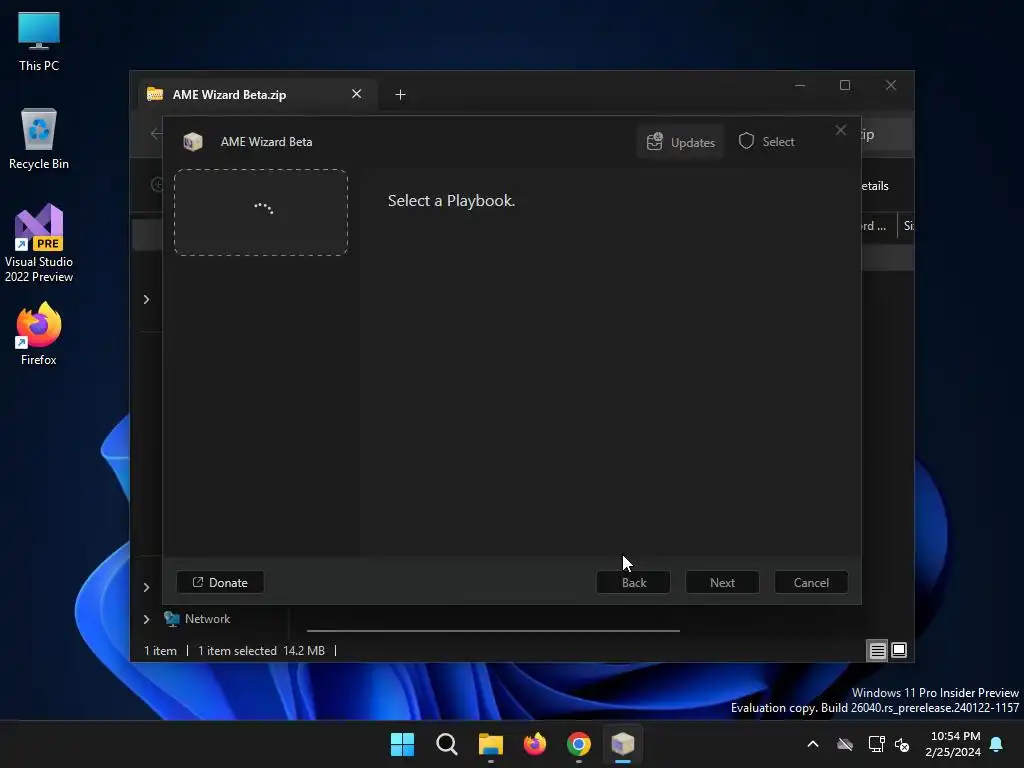Click the Explorer horizontal scrollbar

(493, 631)
